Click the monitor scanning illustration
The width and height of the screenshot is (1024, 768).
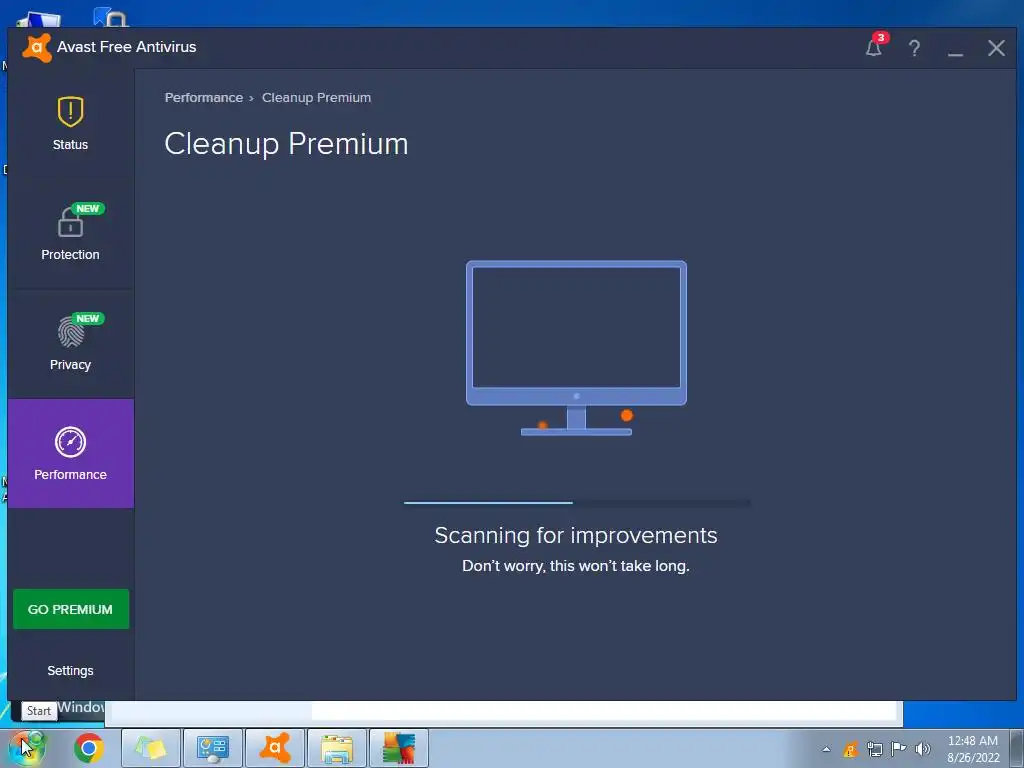(x=576, y=347)
